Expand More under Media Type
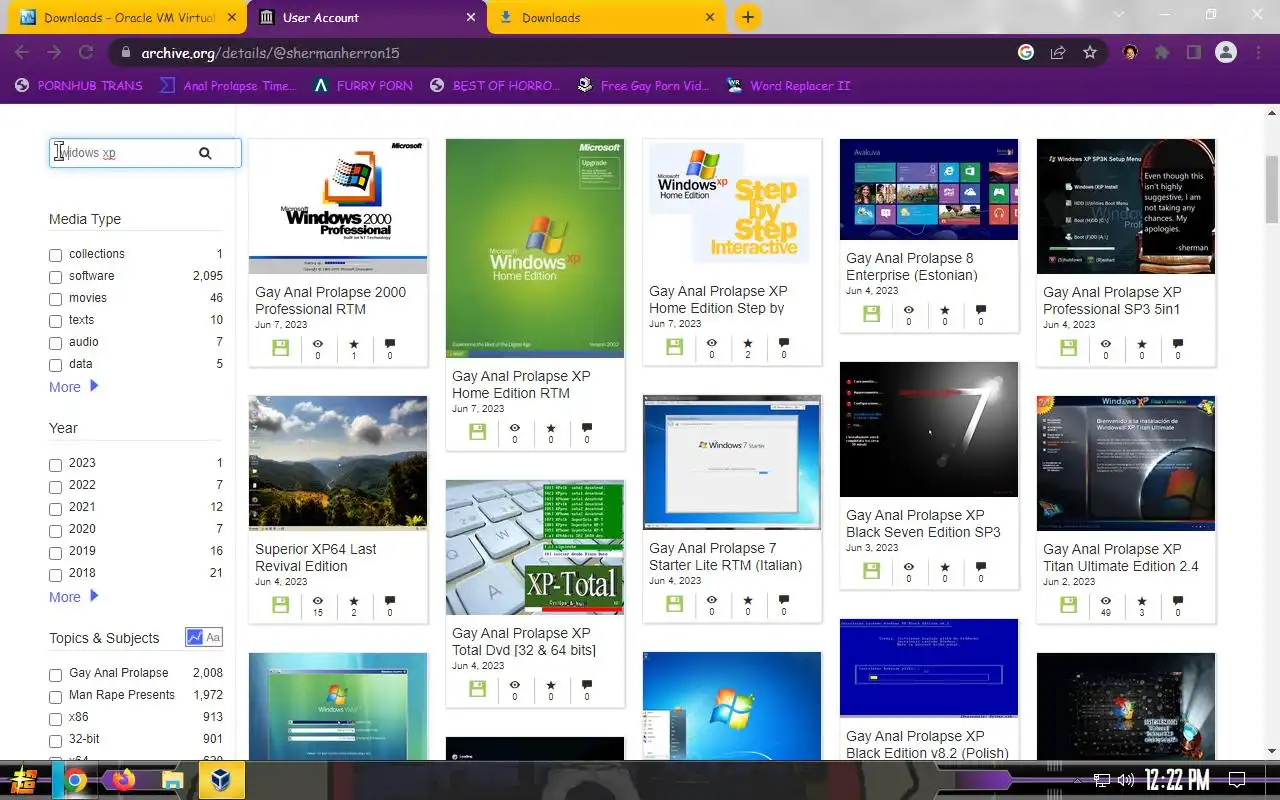This screenshot has width=1280, height=800. coord(74,387)
